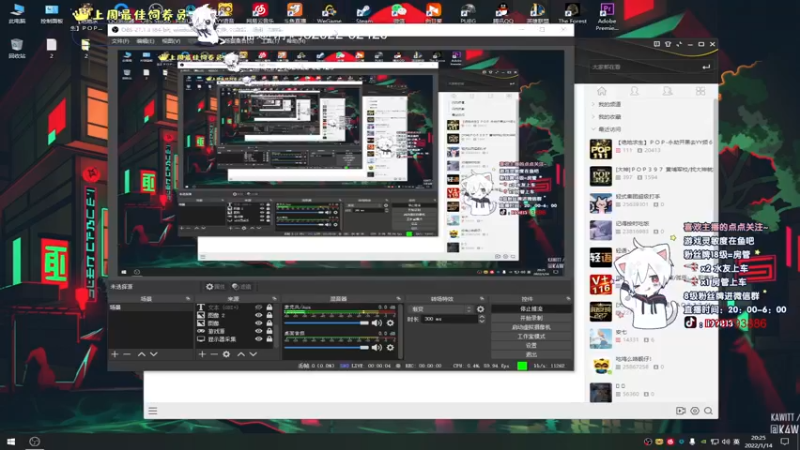This screenshot has height=450, width=800.
Task: Pop out the 场景 dock panel
Action: [x=188, y=298]
